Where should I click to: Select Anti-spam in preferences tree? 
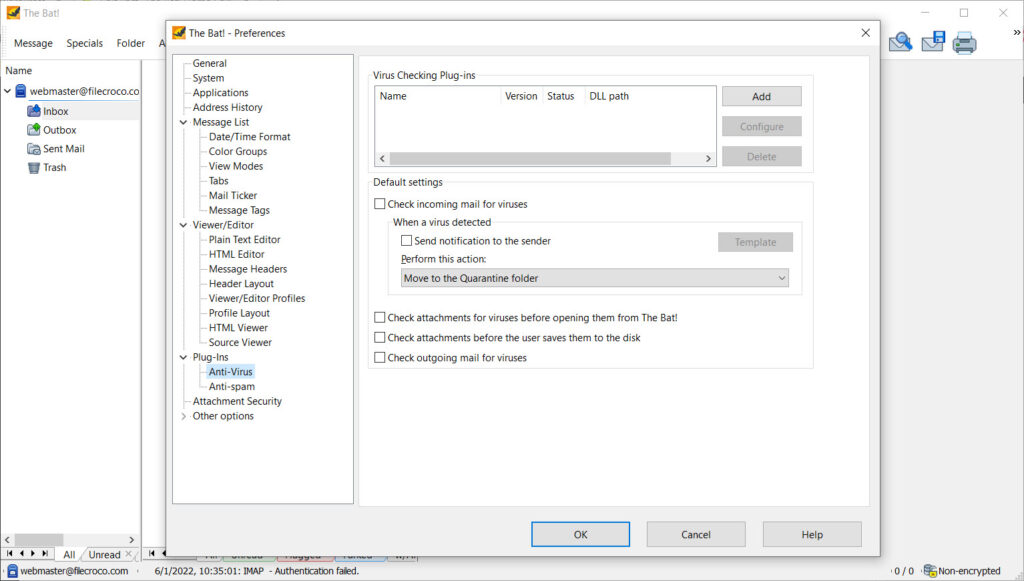coord(232,386)
